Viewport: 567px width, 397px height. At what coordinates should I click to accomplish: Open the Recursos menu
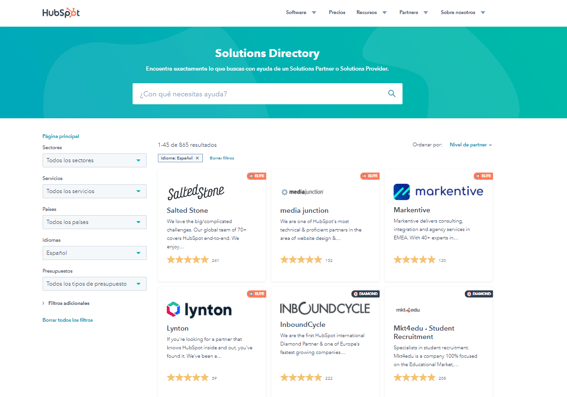(x=371, y=12)
